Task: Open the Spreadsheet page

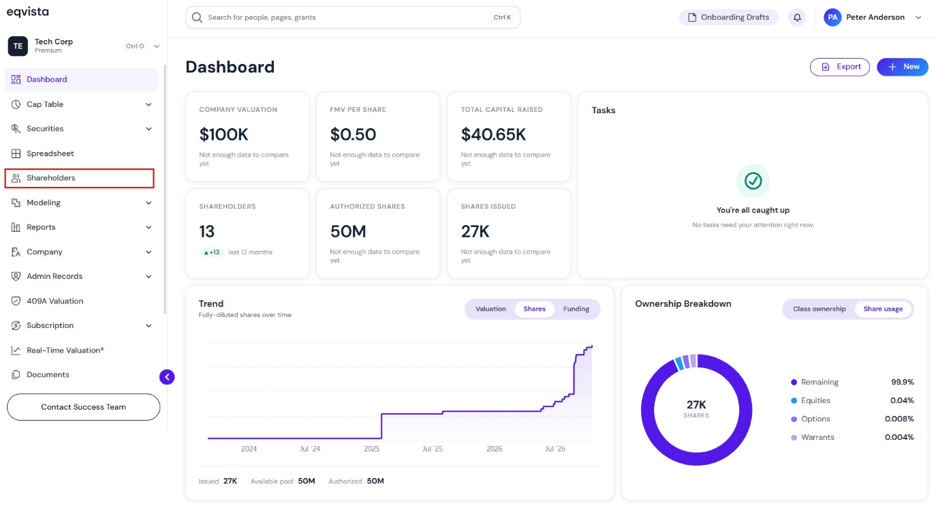Action: [x=81, y=153]
